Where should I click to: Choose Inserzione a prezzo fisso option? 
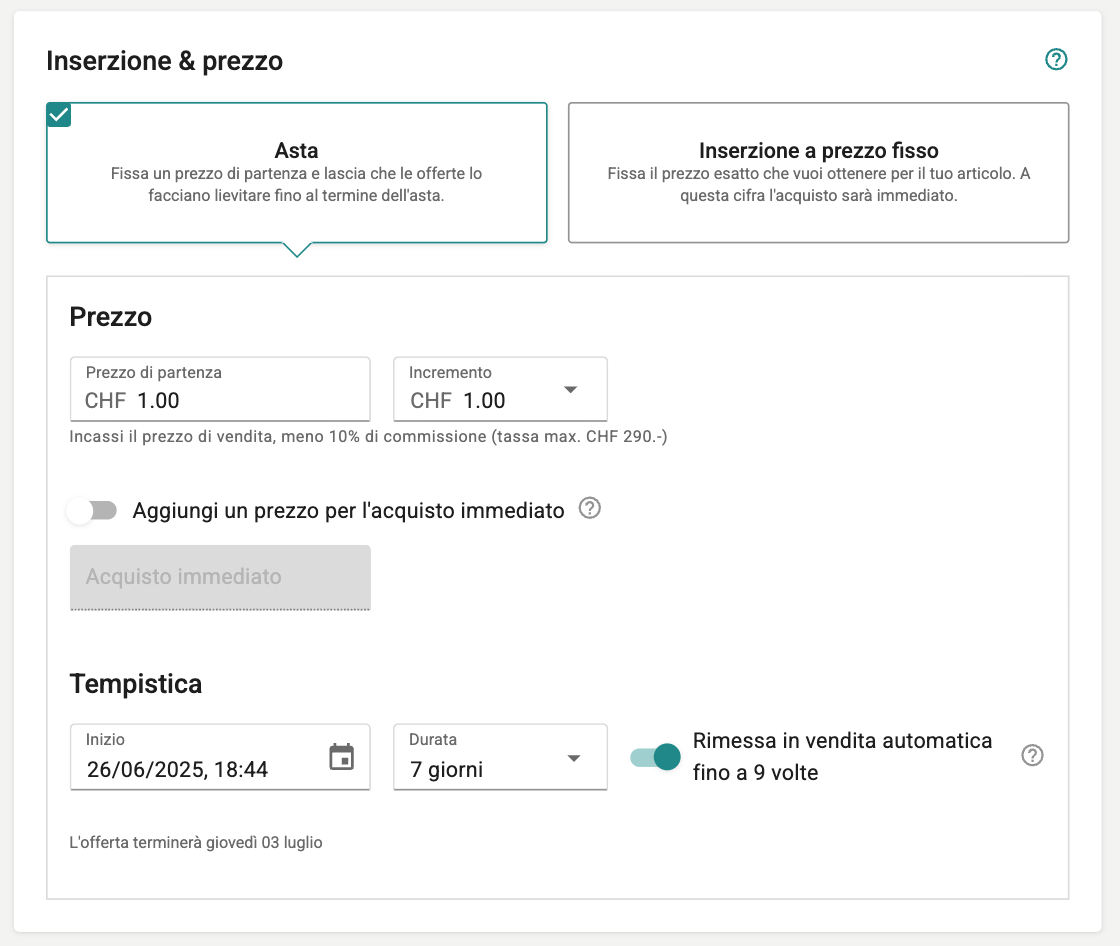[819, 173]
